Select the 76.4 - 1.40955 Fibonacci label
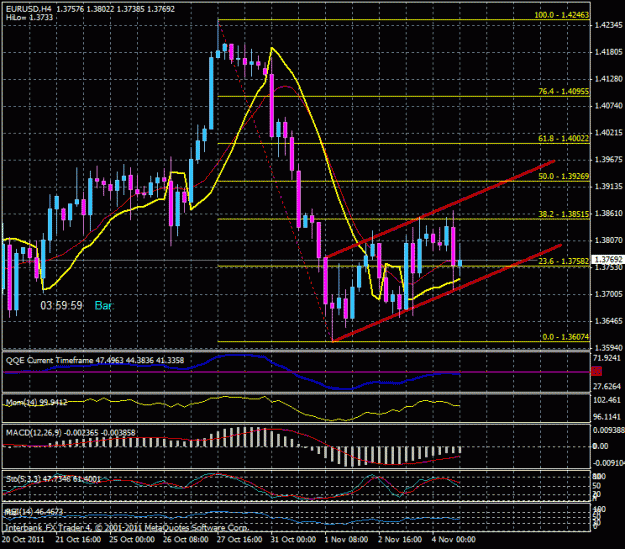This screenshot has height=549, width=625. (x=564, y=92)
